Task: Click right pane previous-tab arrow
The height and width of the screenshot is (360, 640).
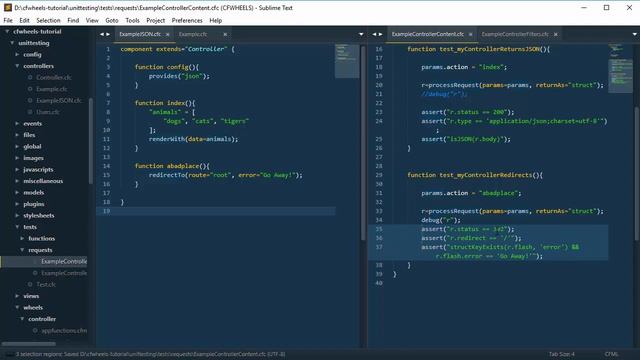Action: tap(374, 34)
